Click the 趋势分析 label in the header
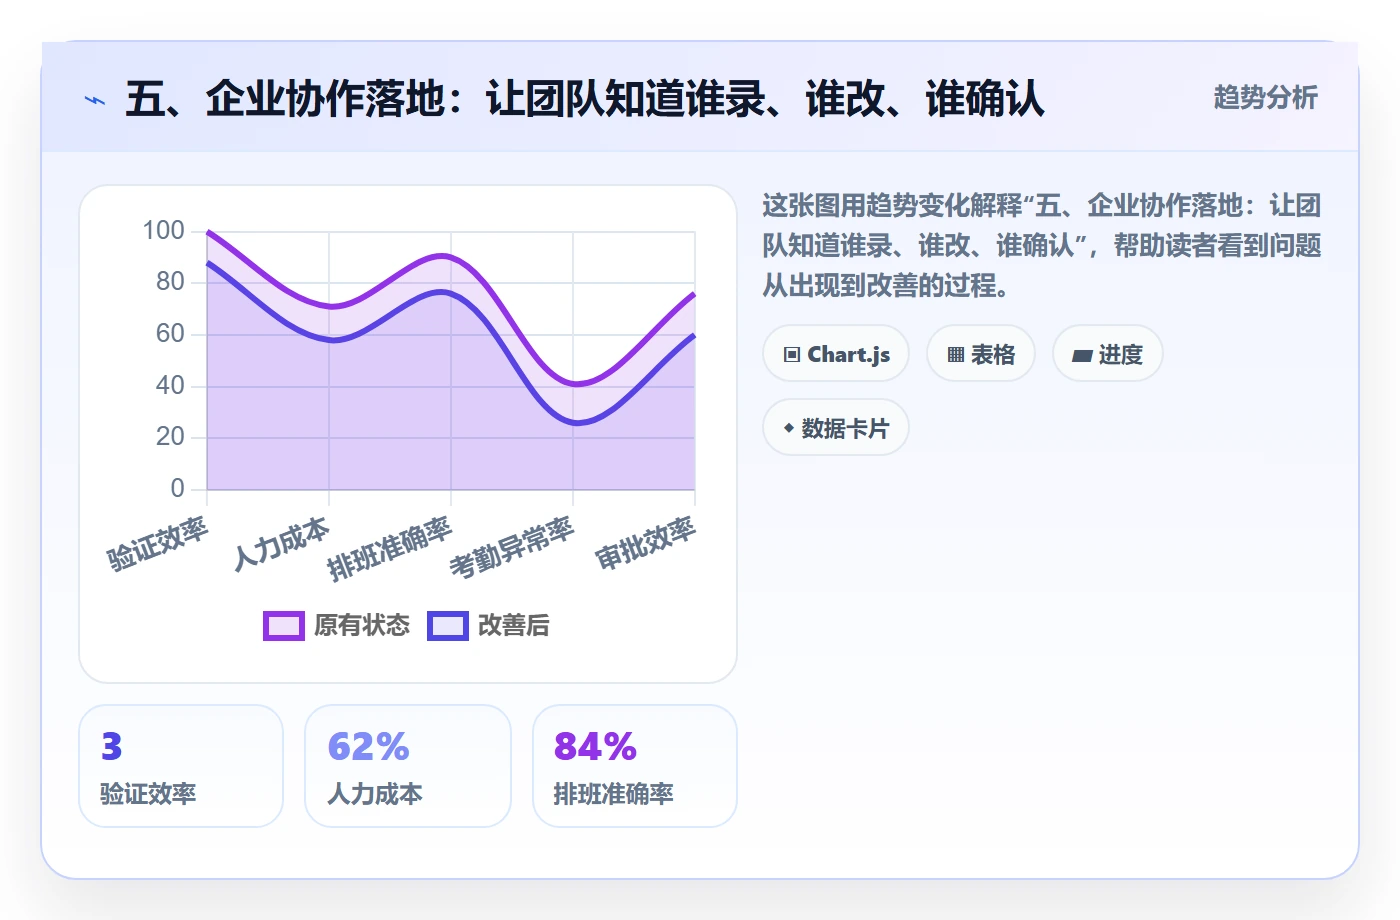The height and width of the screenshot is (920, 1400). [1265, 98]
